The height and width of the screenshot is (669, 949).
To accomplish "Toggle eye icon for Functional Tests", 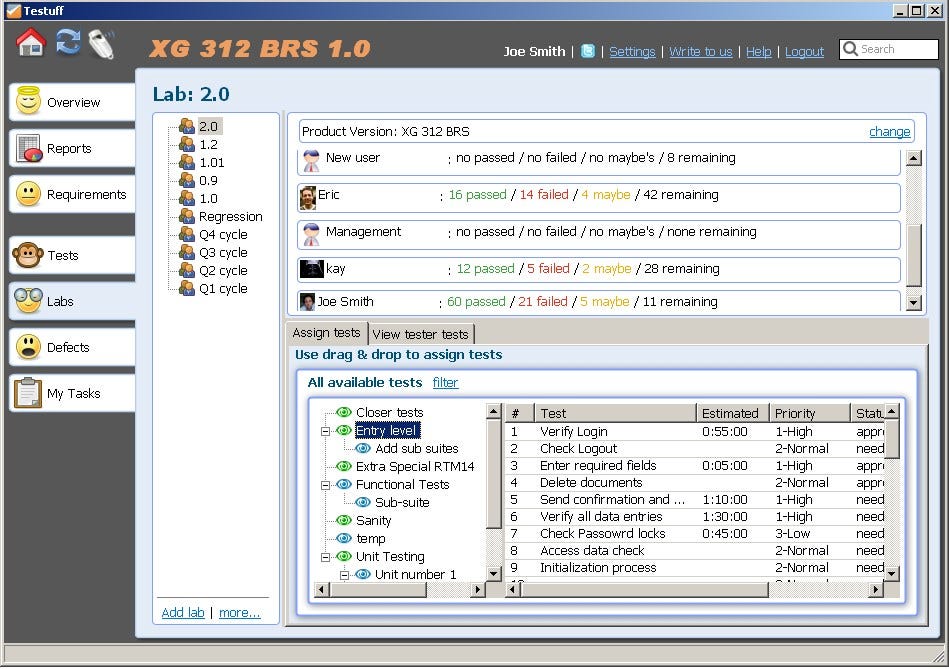I will click(x=344, y=484).
